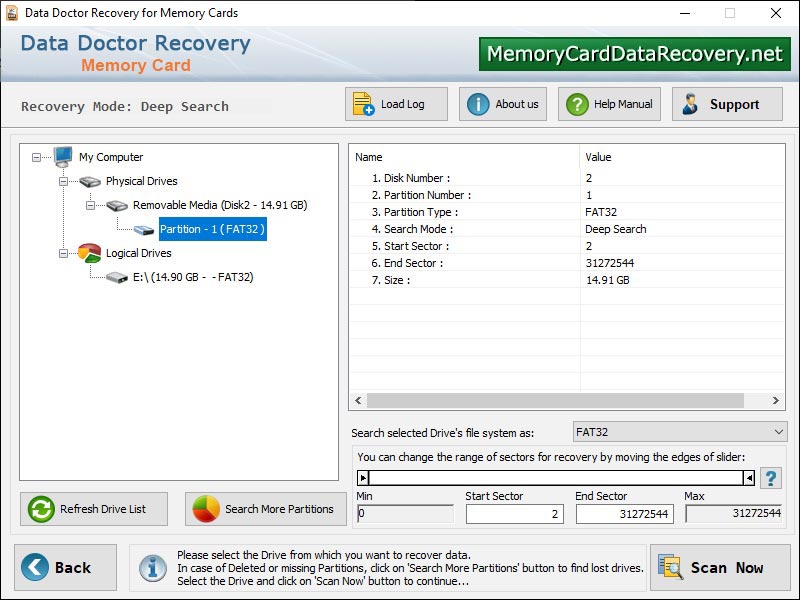This screenshot has height=600, width=800.
Task: Click the blue help icon beside the slider
Action: coord(770,478)
